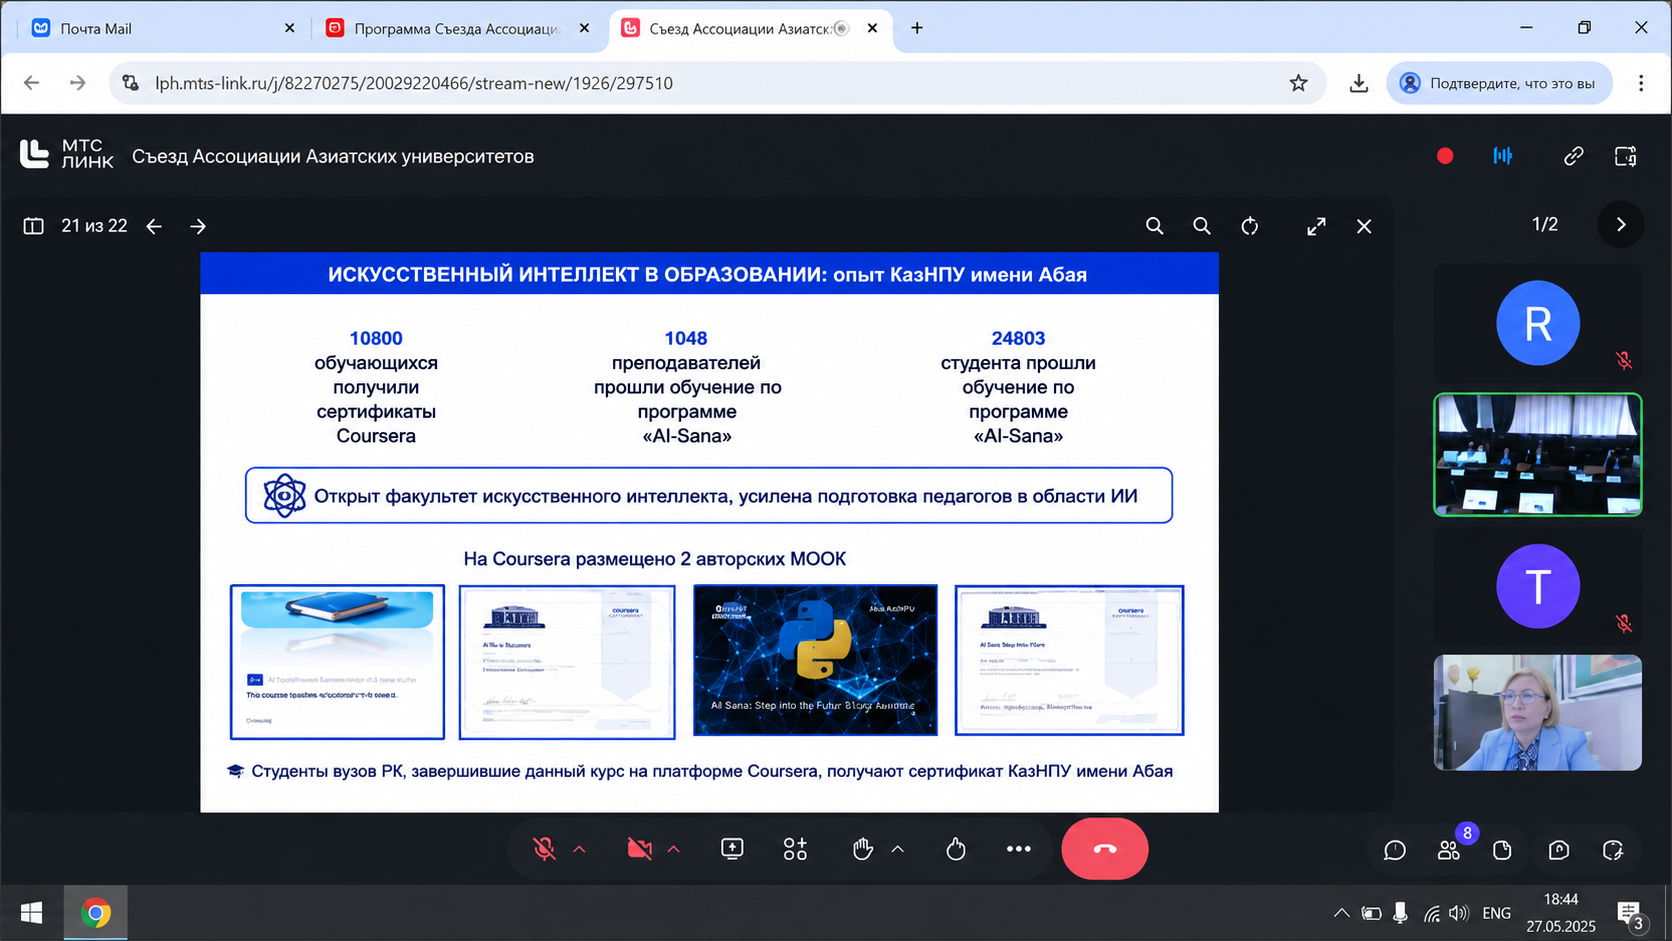Switch to the Программа Съезда Ассоциации tab

click(456, 28)
